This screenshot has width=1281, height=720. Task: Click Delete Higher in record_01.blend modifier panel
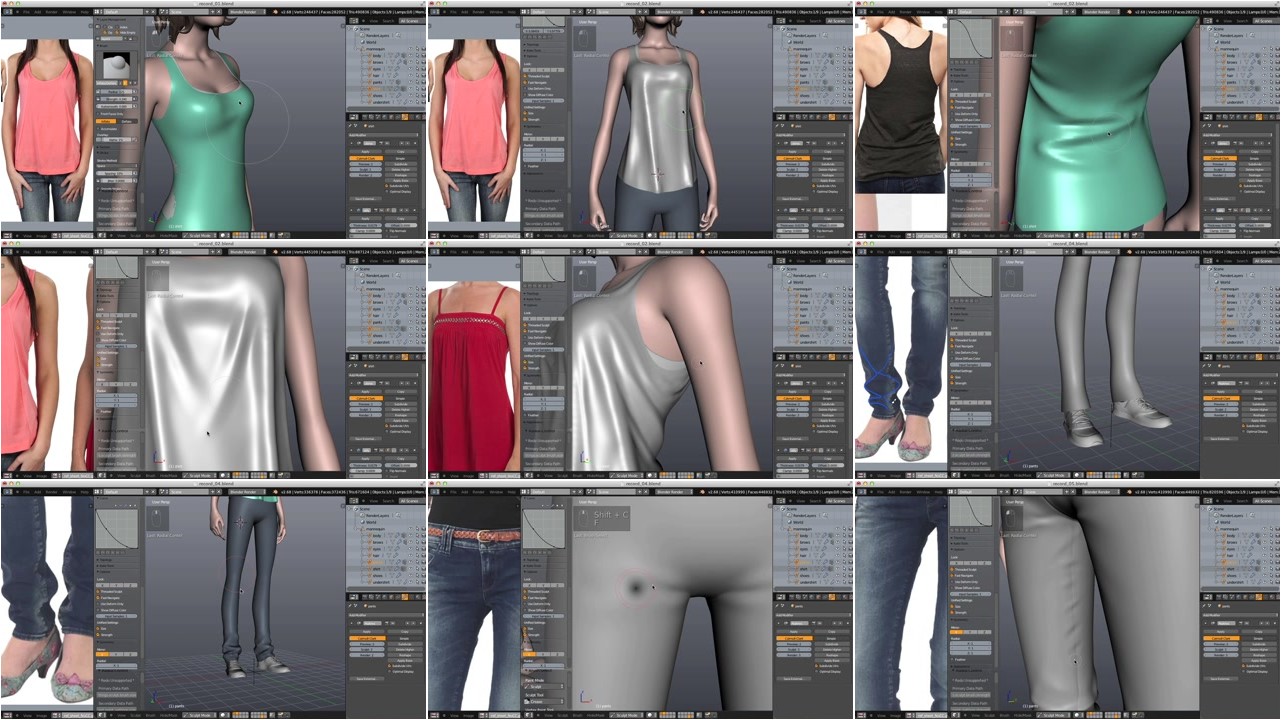pyautogui.click(x=402, y=170)
